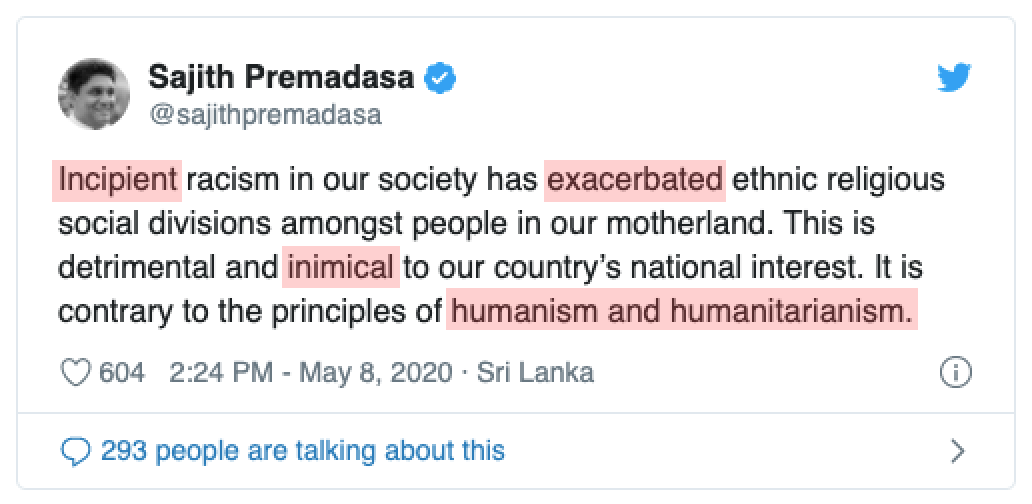Click the highlighted word "exacerbated"
This screenshot has height=504, width=1032.
(635, 180)
